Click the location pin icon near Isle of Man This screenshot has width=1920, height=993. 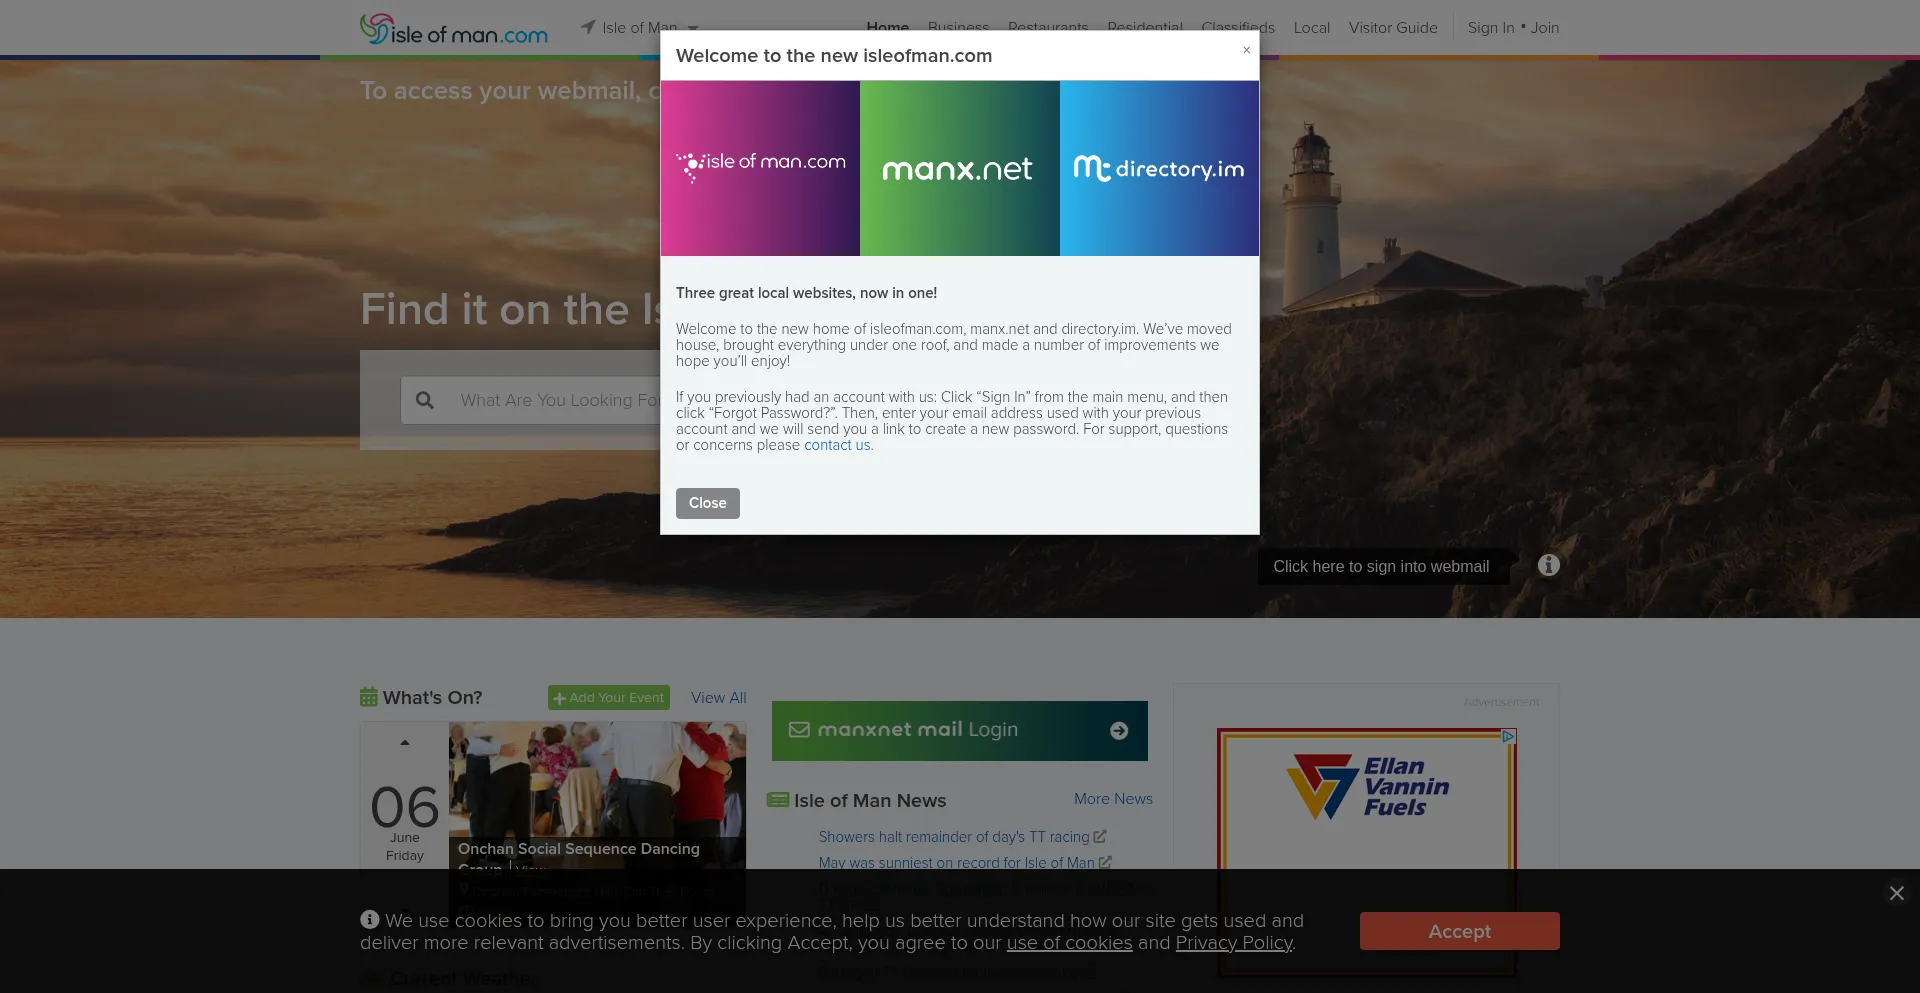(588, 27)
